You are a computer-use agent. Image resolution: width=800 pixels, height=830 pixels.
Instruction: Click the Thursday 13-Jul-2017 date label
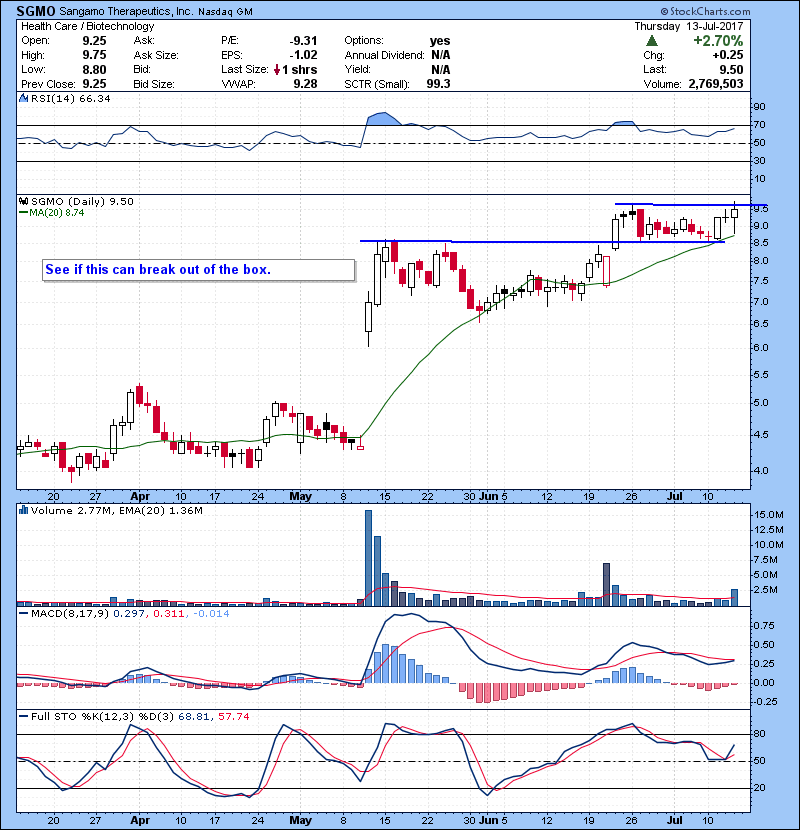point(689,26)
